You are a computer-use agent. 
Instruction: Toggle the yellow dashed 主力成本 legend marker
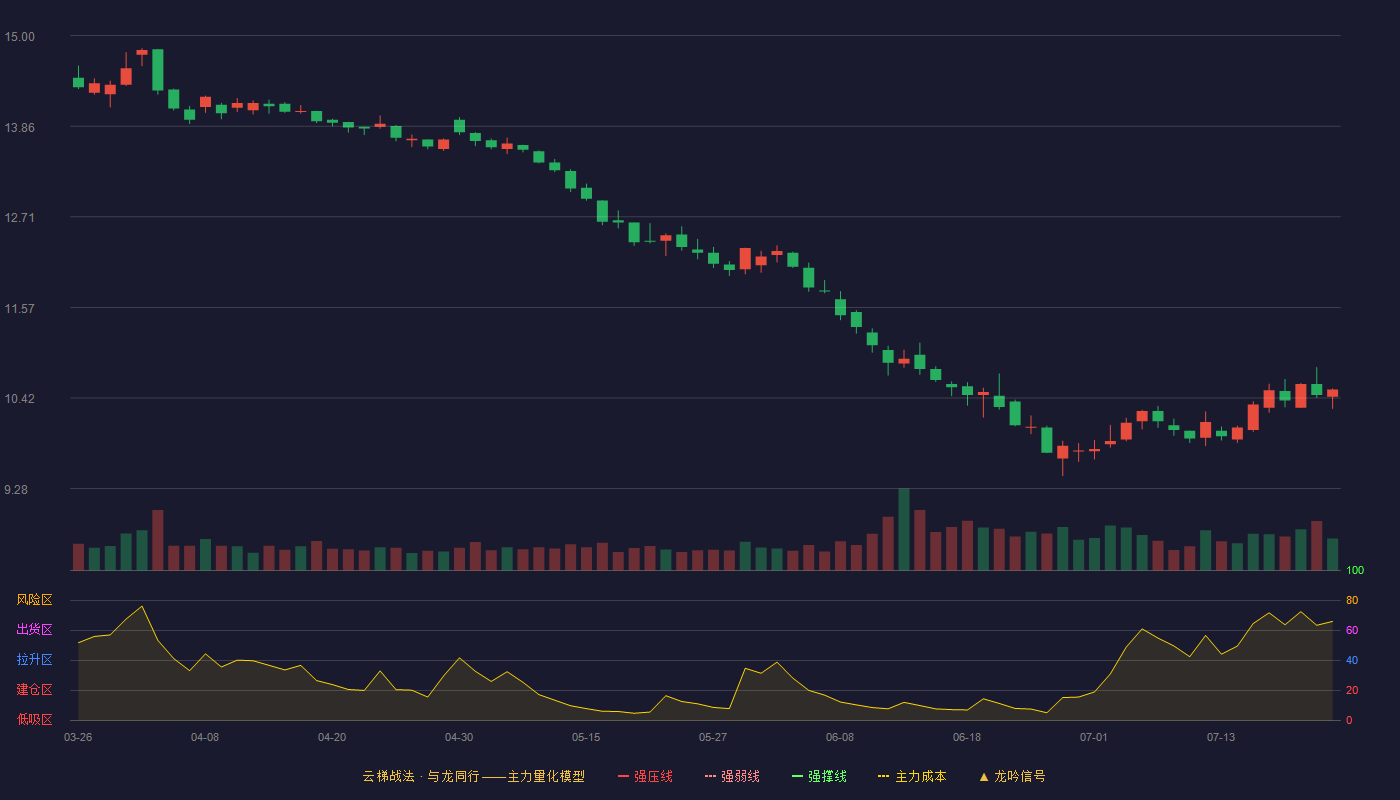[x=884, y=776]
